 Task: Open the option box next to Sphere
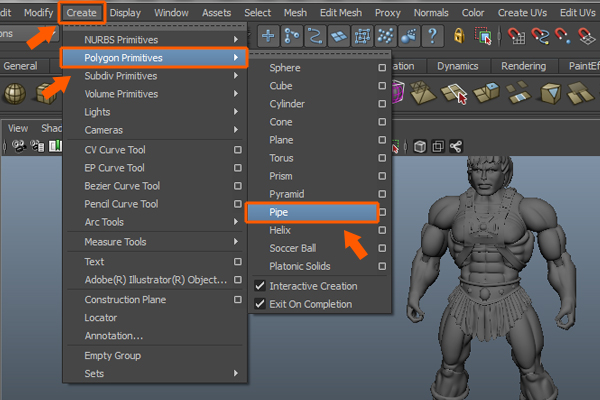[382, 68]
